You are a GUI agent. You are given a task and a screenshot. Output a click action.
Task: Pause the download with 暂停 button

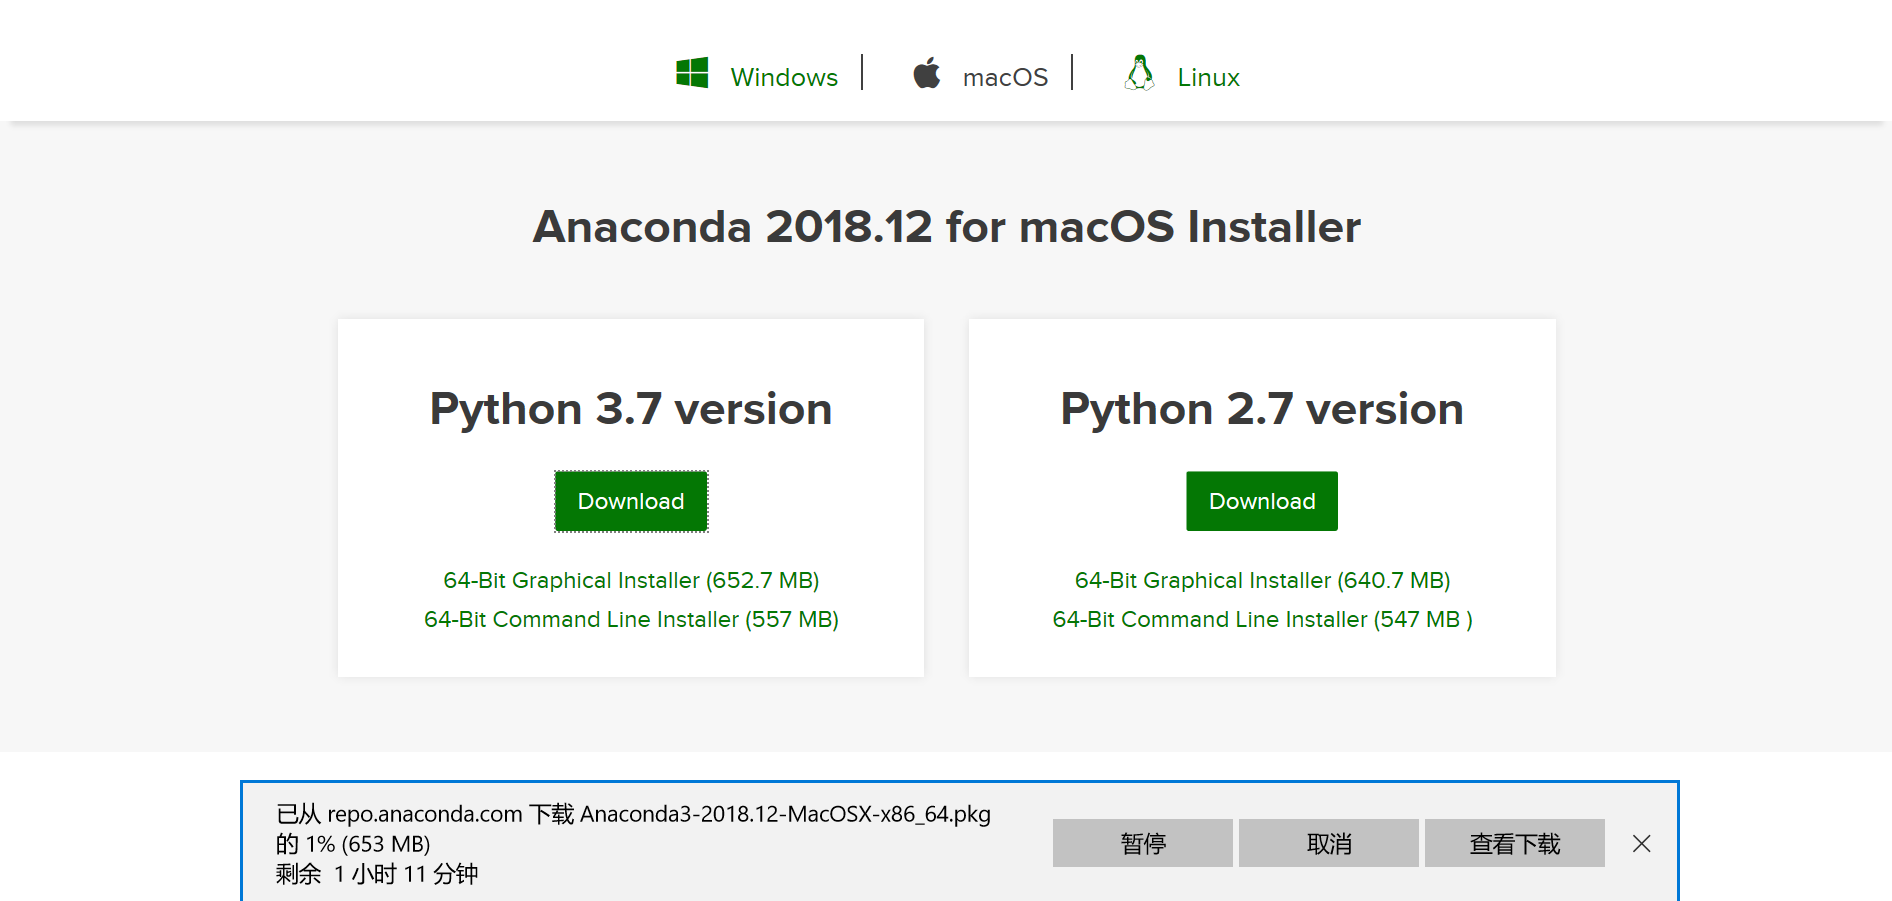click(x=1143, y=843)
